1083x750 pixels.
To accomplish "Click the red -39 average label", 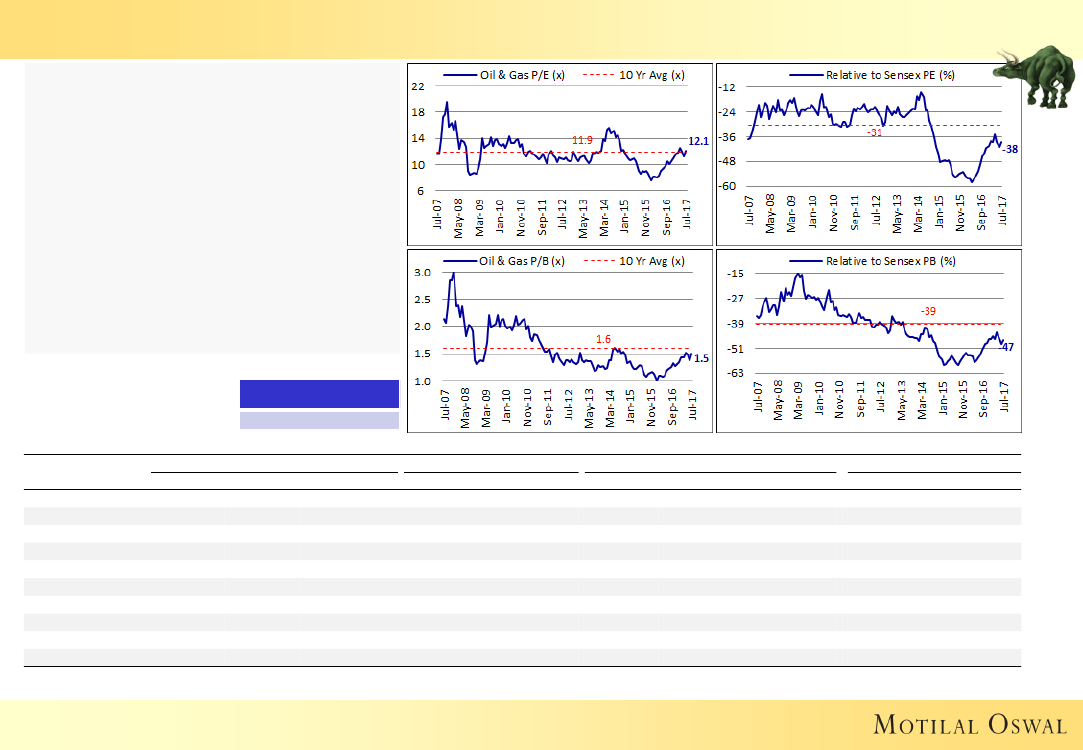I will tap(928, 312).
